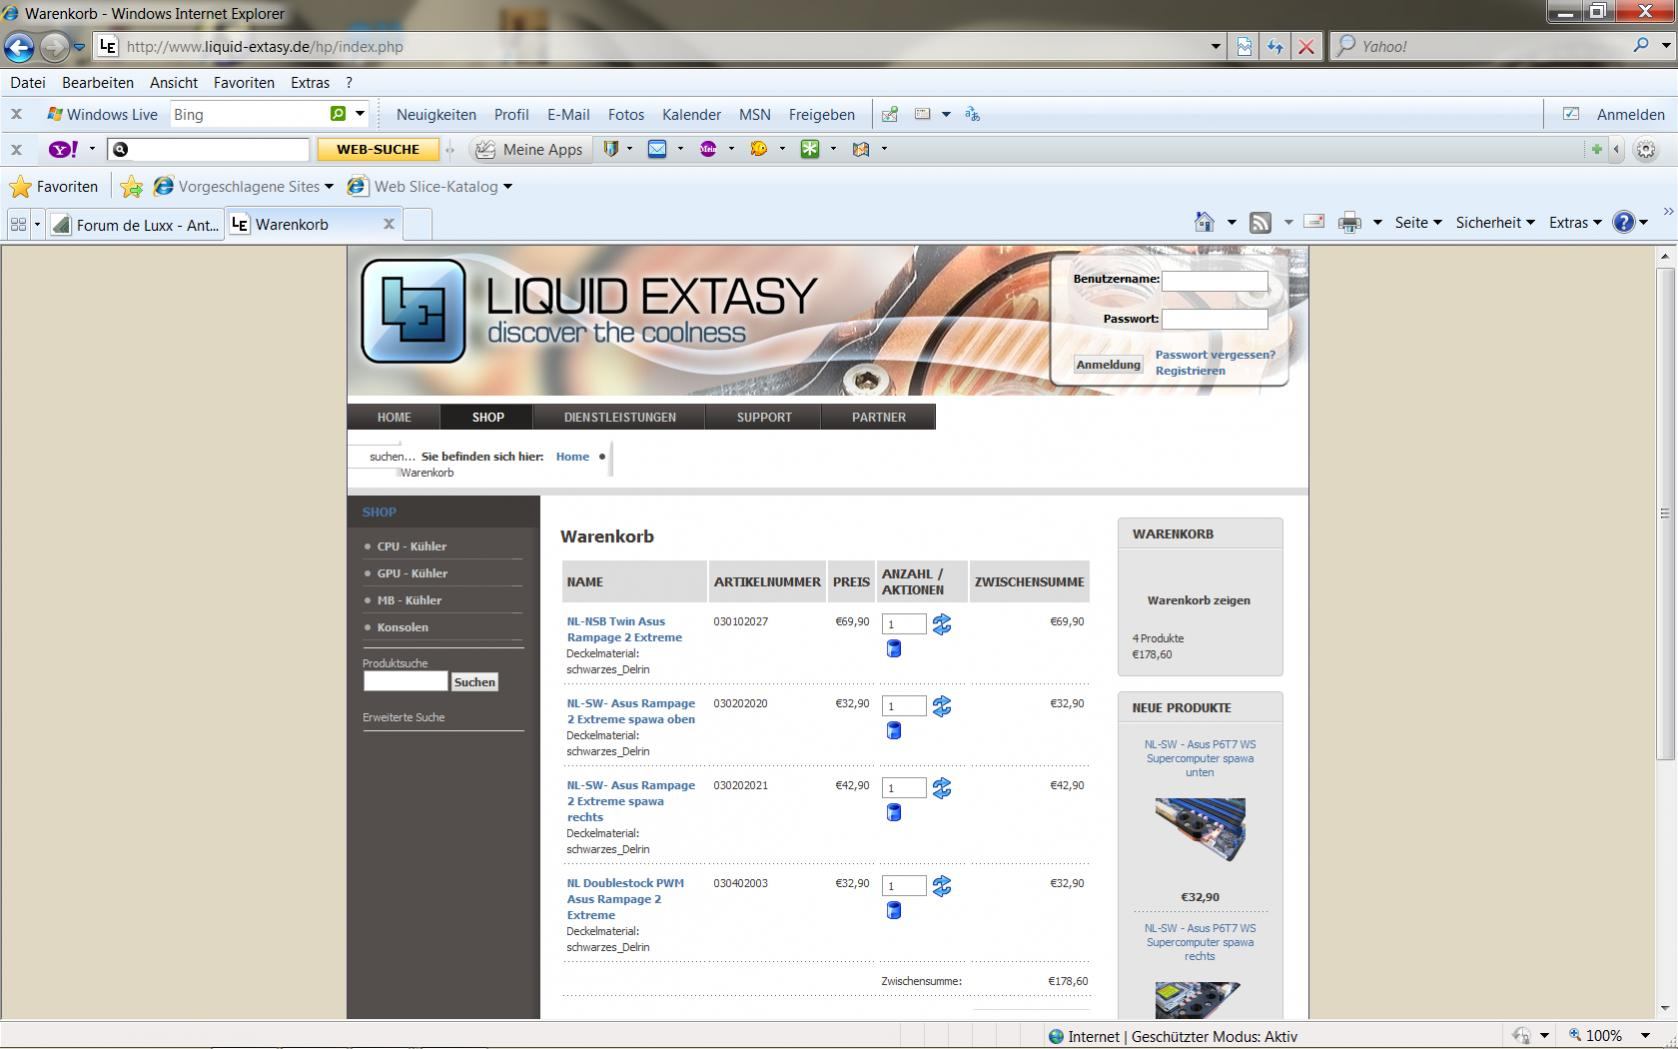The image size is (1678, 1049).
Task: Click the shield icon in Yahoo toolbar
Action: 611,149
